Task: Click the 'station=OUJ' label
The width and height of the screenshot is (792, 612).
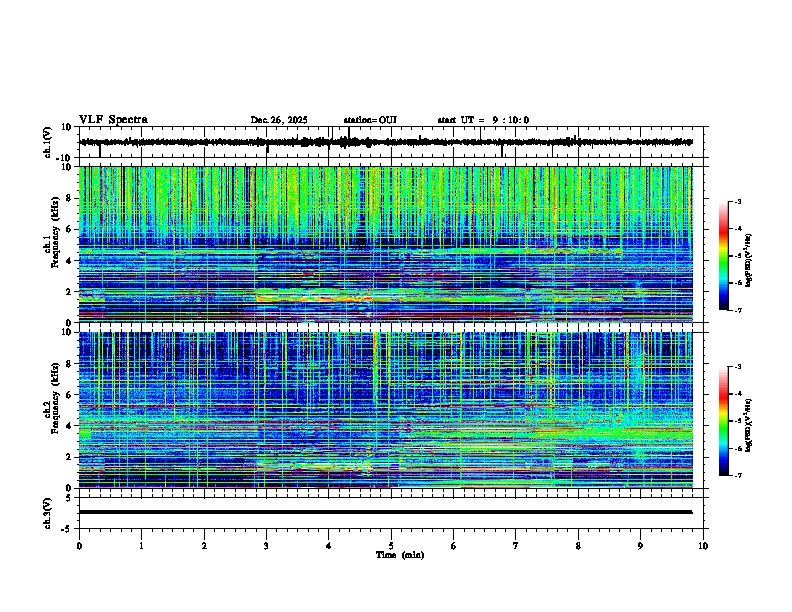Action: coord(370,120)
